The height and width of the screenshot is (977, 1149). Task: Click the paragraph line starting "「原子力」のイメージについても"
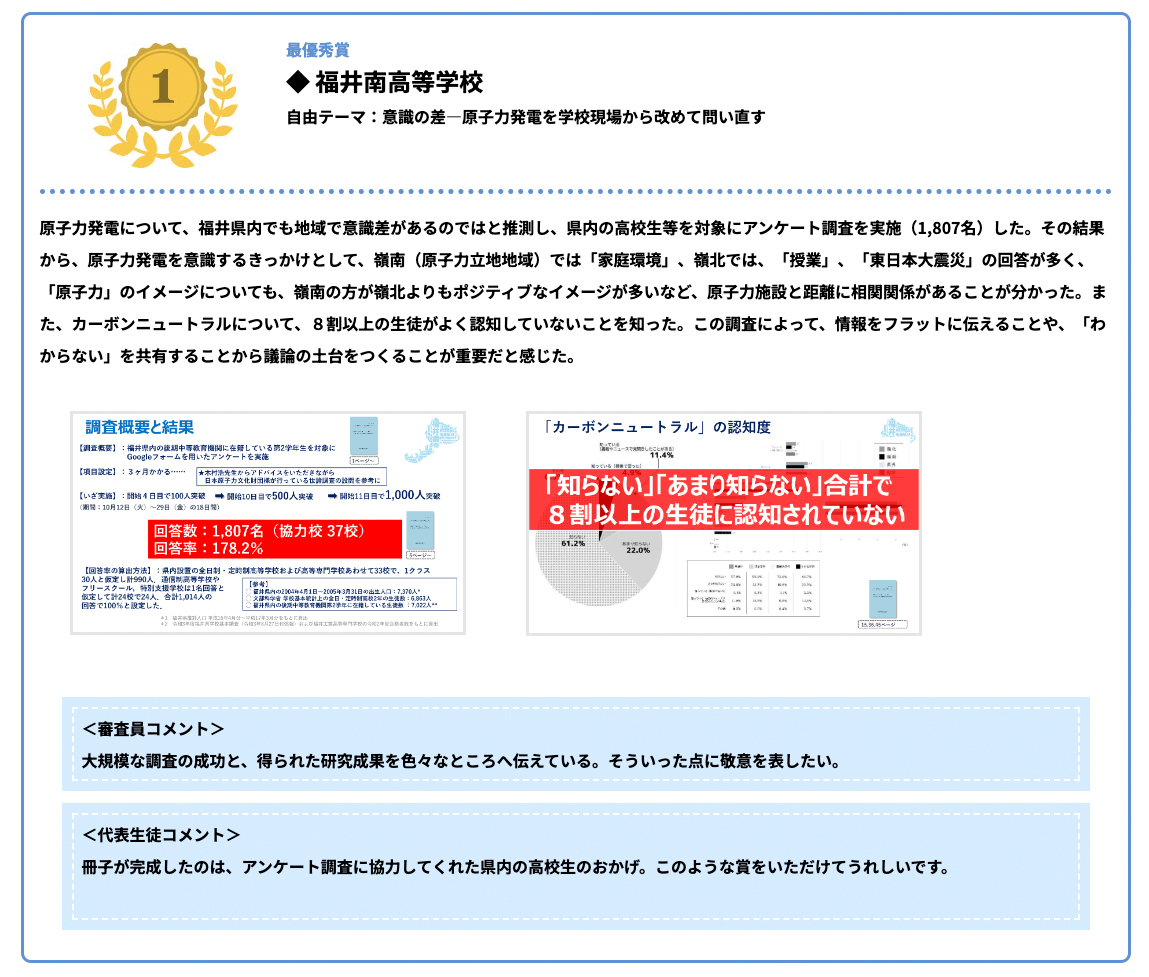[573, 292]
